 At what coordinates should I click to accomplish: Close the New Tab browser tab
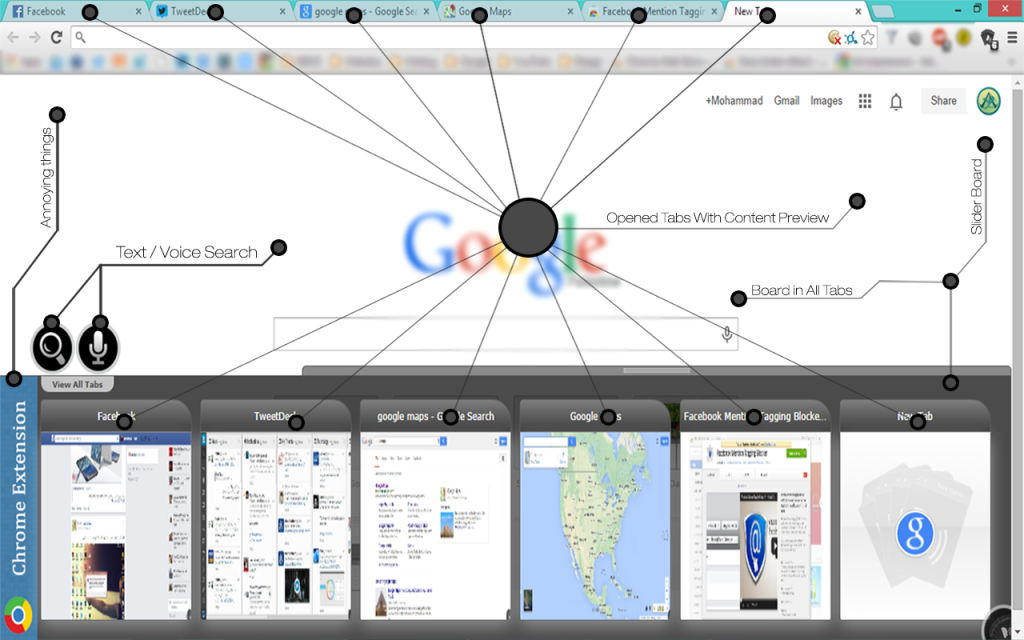pyautogui.click(x=858, y=11)
